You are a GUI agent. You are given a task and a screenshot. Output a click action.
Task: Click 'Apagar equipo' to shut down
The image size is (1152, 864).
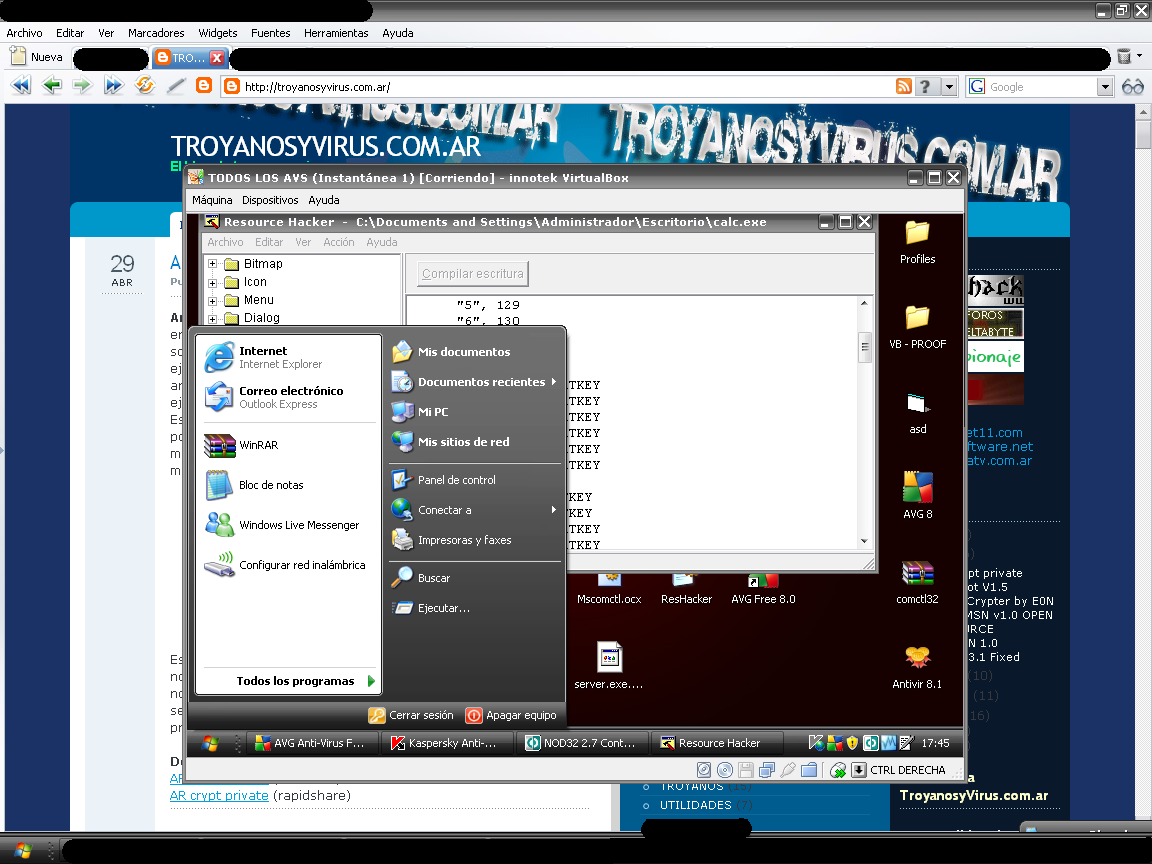512,715
